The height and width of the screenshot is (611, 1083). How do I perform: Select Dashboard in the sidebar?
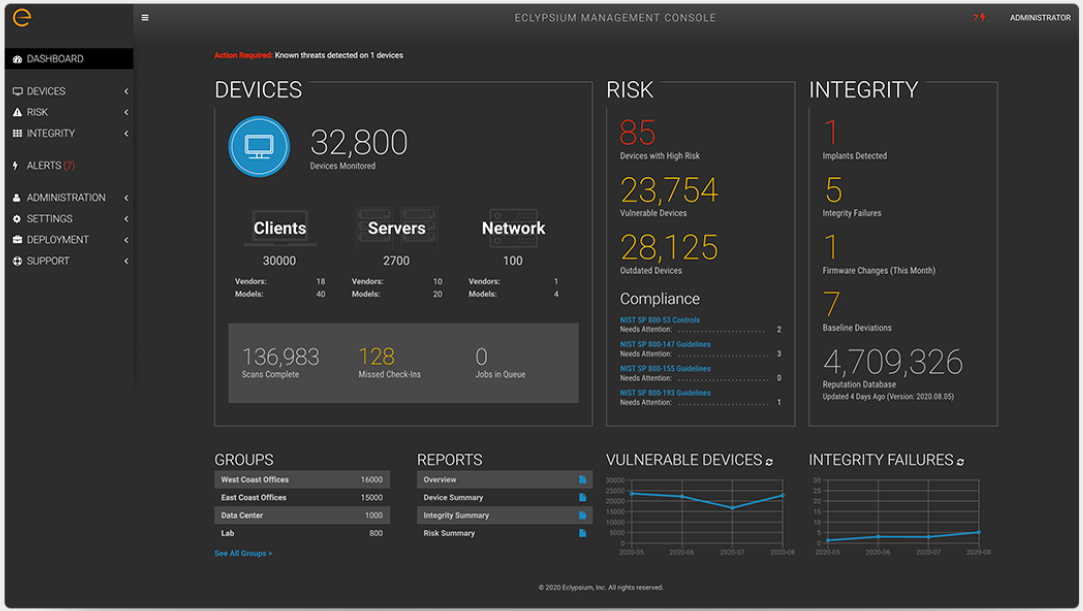click(x=69, y=59)
